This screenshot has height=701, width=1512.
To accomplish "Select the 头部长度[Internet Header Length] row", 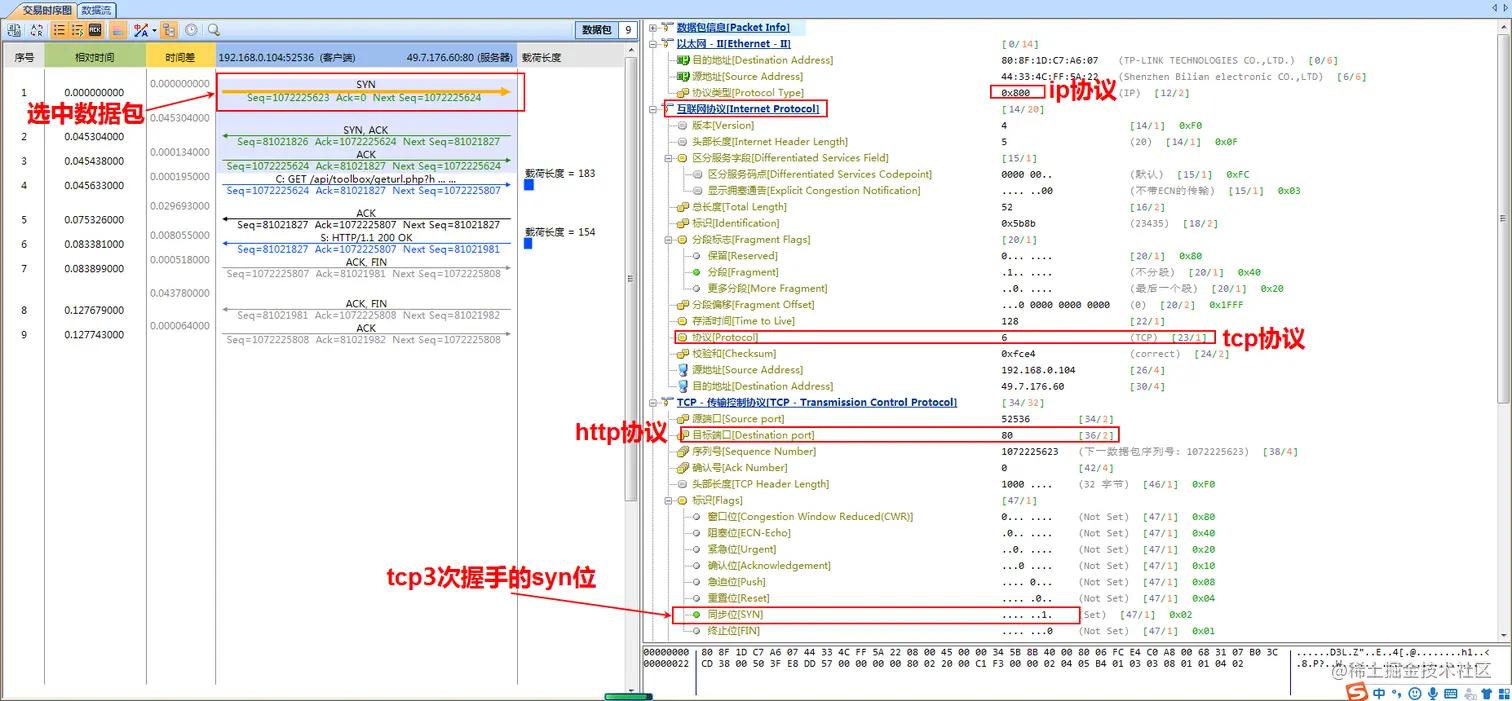I will [x=769, y=142].
